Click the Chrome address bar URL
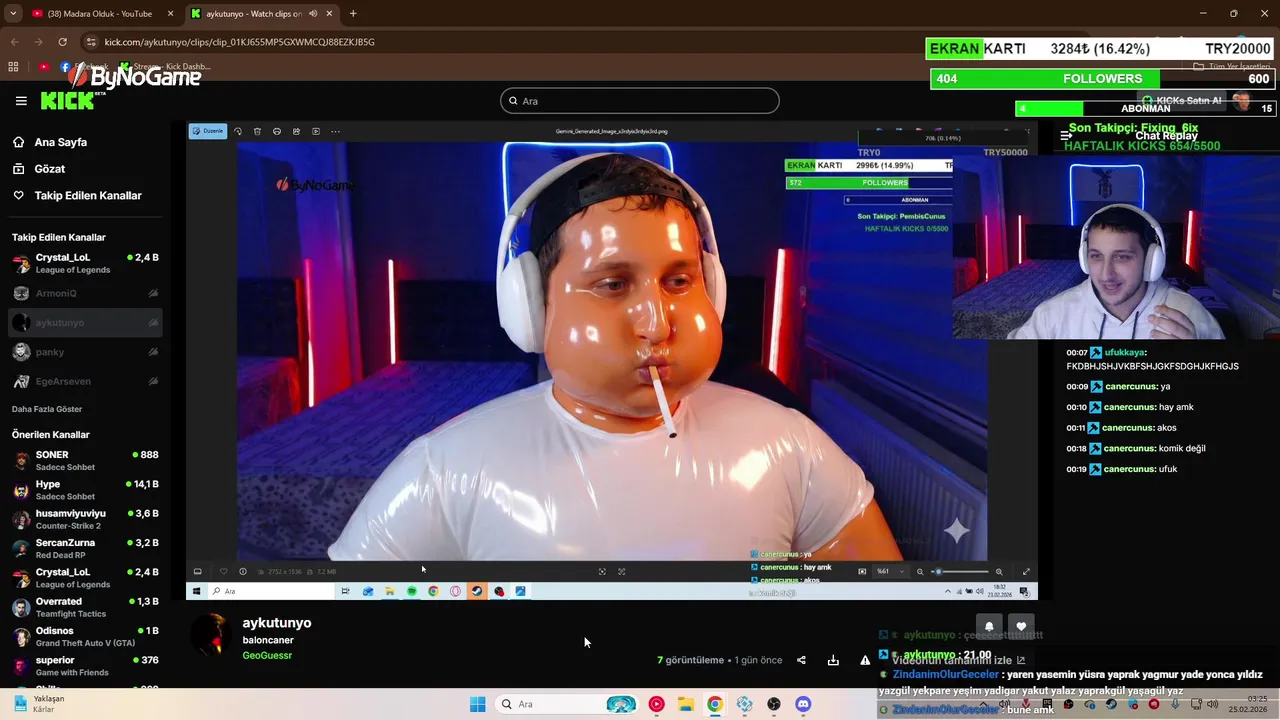 240,42
